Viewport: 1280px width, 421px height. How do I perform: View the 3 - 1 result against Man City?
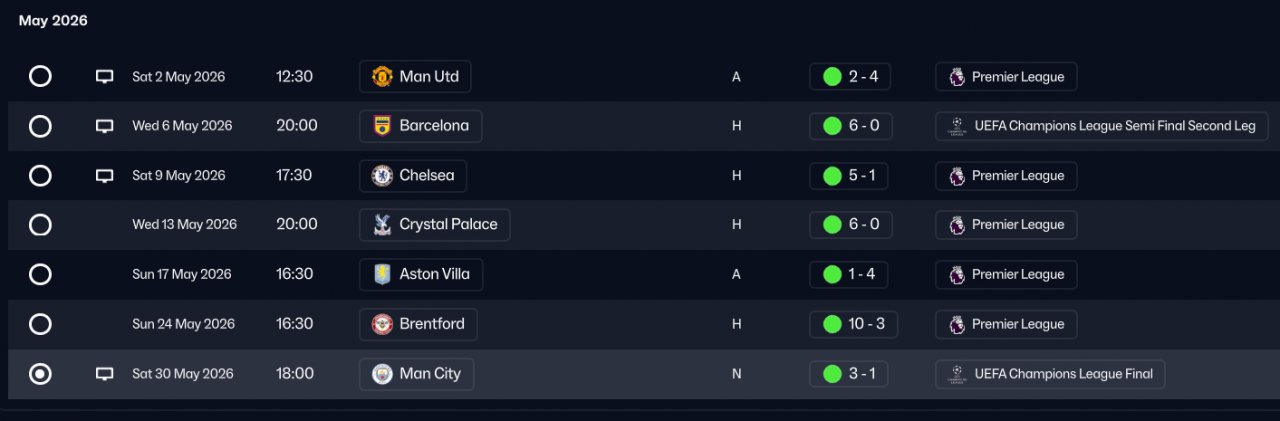[x=850, y=374]
